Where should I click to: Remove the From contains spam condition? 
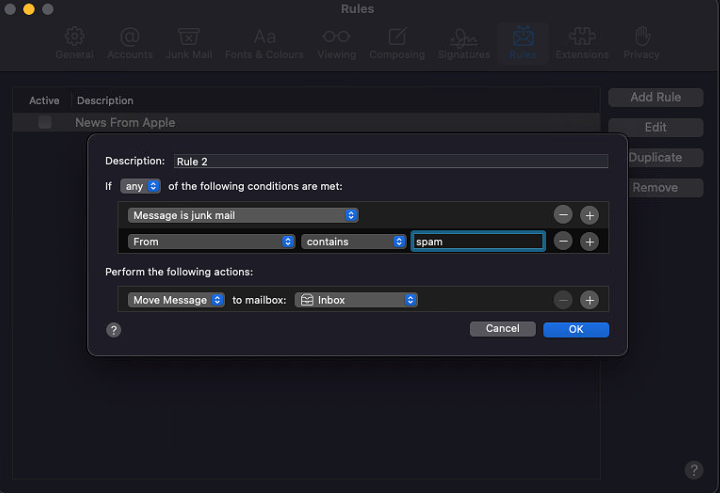[x=563, y=241]
